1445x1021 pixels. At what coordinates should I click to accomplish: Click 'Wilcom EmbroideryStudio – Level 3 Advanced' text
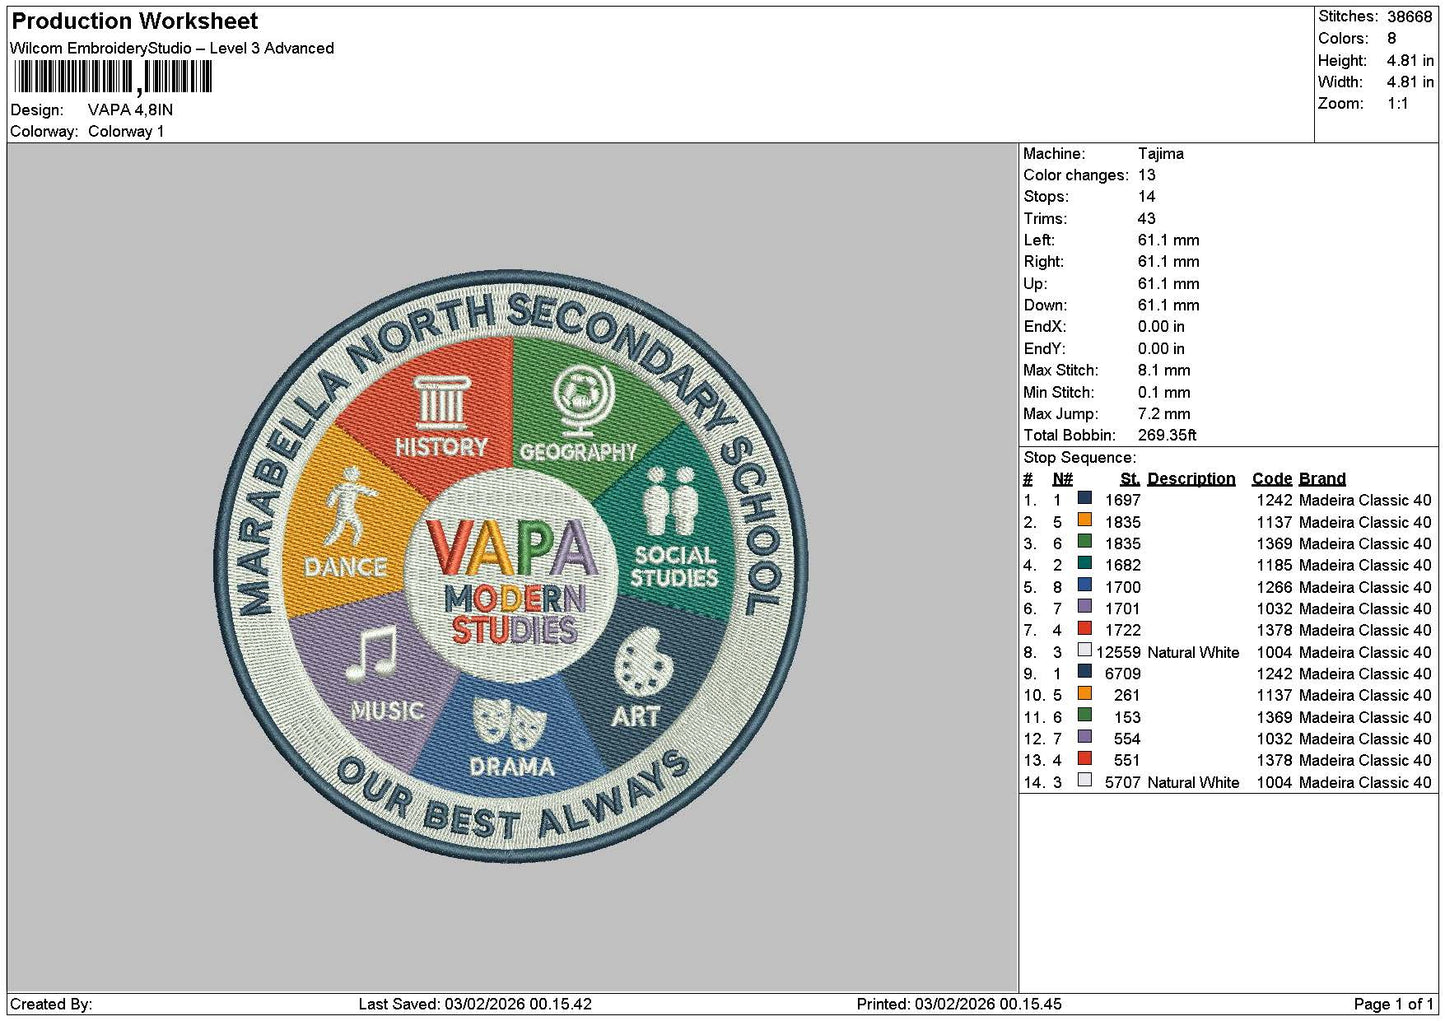point(172,48)
